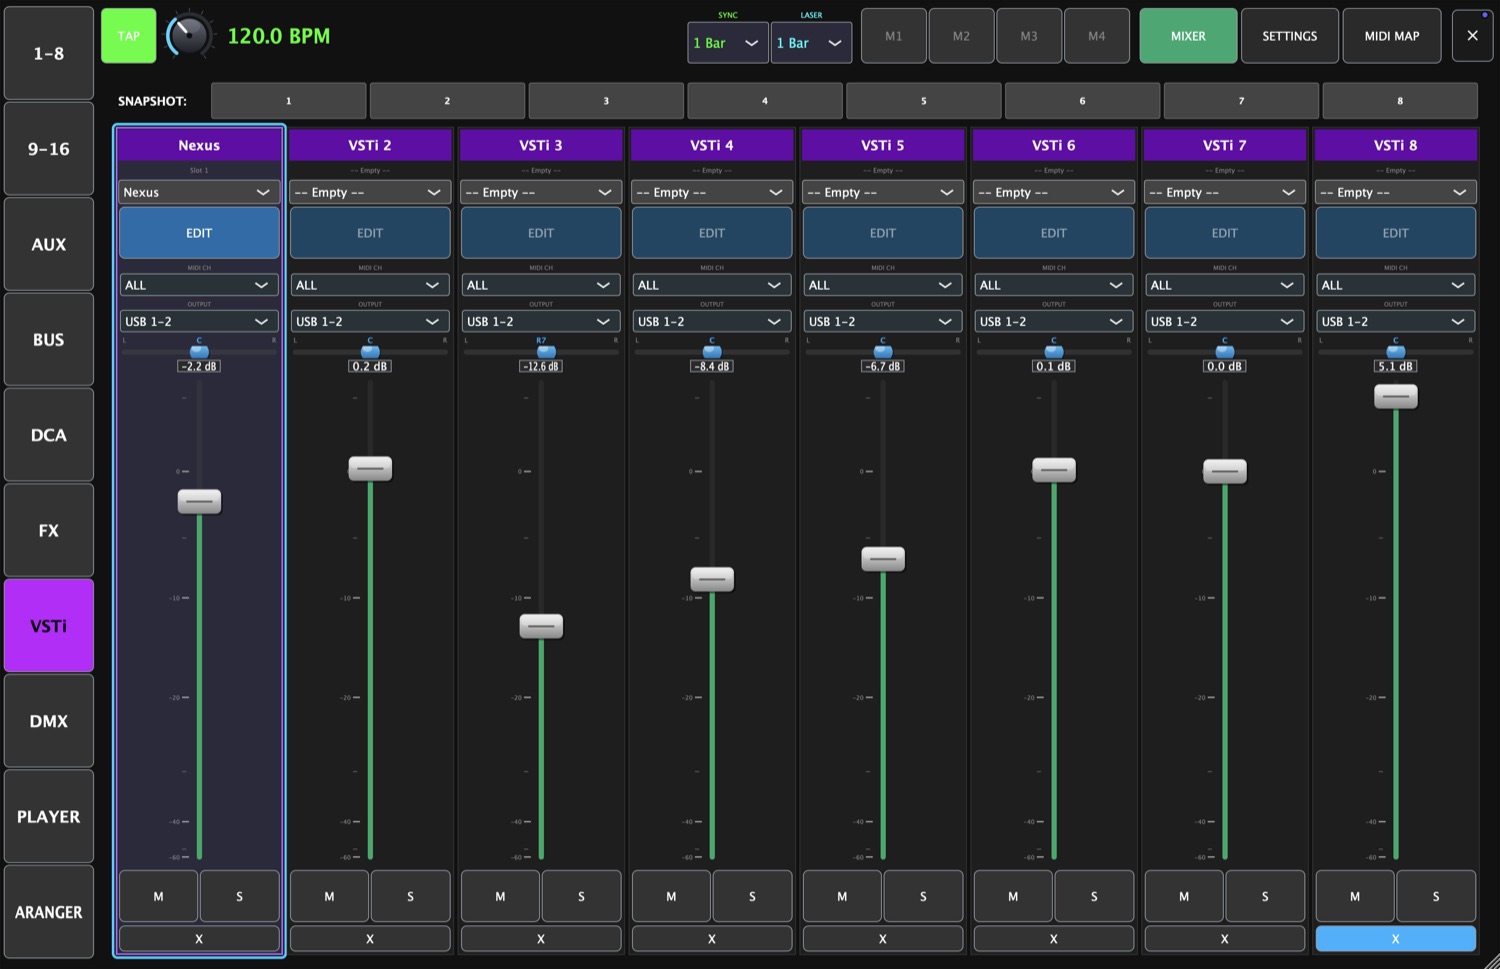This screenshot has width=1500, height=969.
Task: Click the BPM tempo knob
Action: 189,36
